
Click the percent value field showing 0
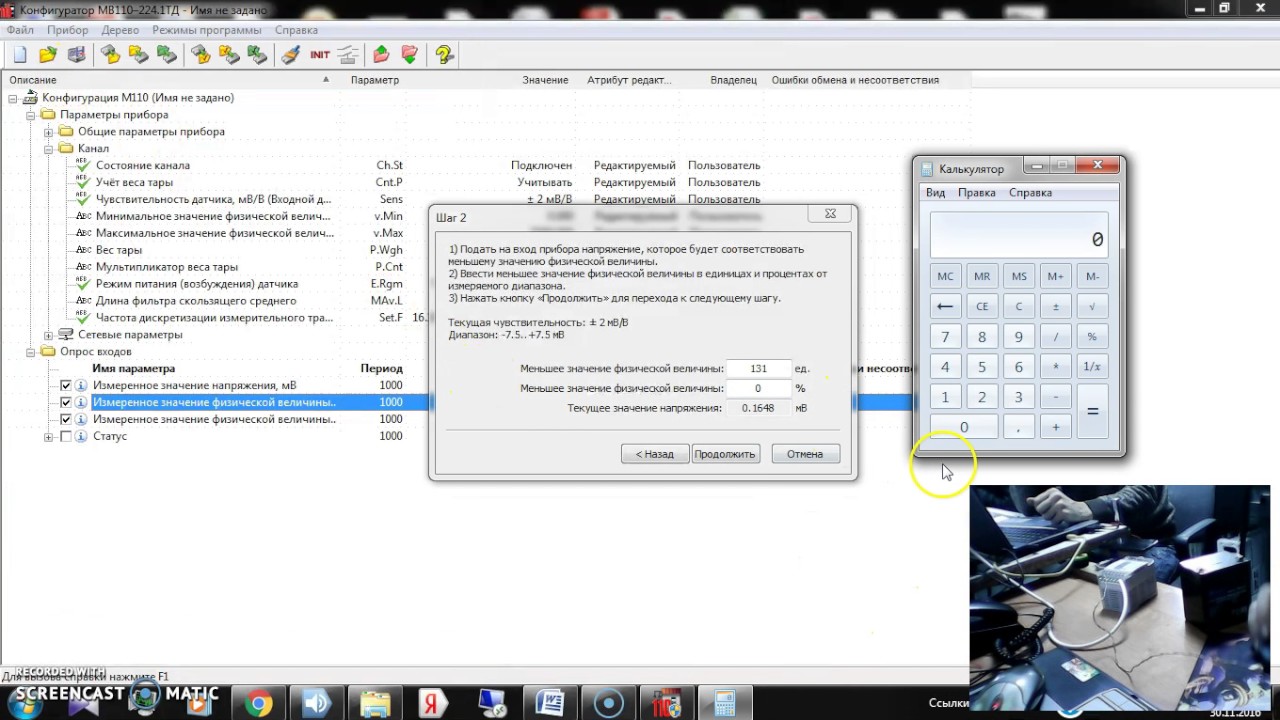click(x=758, y=388)
